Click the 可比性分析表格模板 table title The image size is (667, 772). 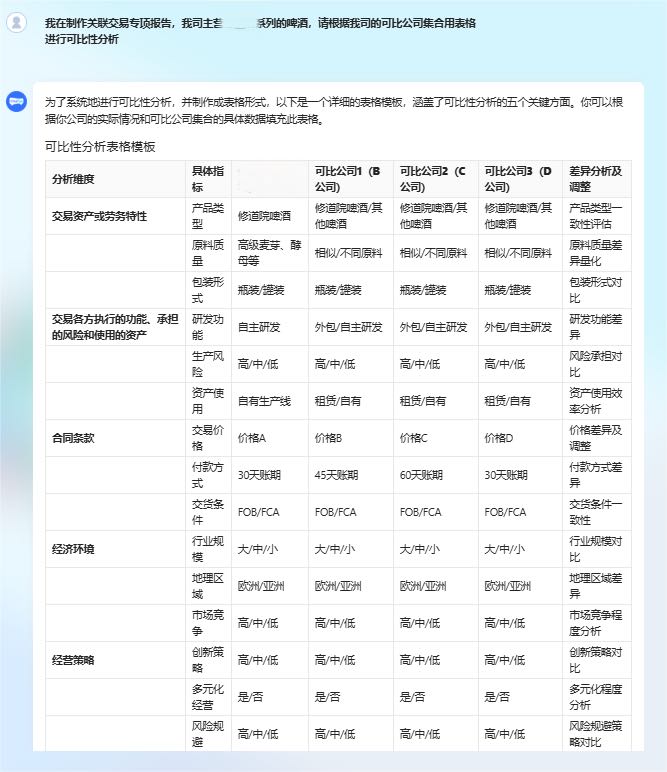100,147
